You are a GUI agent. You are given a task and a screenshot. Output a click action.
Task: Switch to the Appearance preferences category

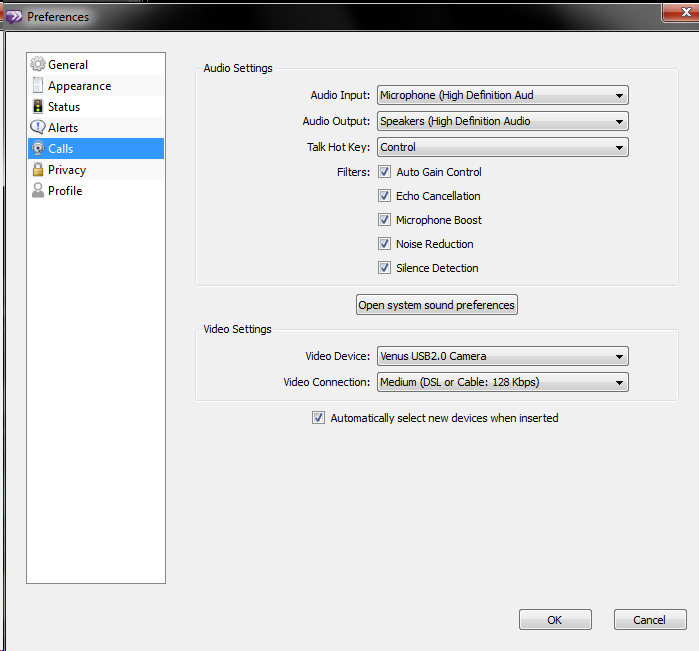(79, 86)
